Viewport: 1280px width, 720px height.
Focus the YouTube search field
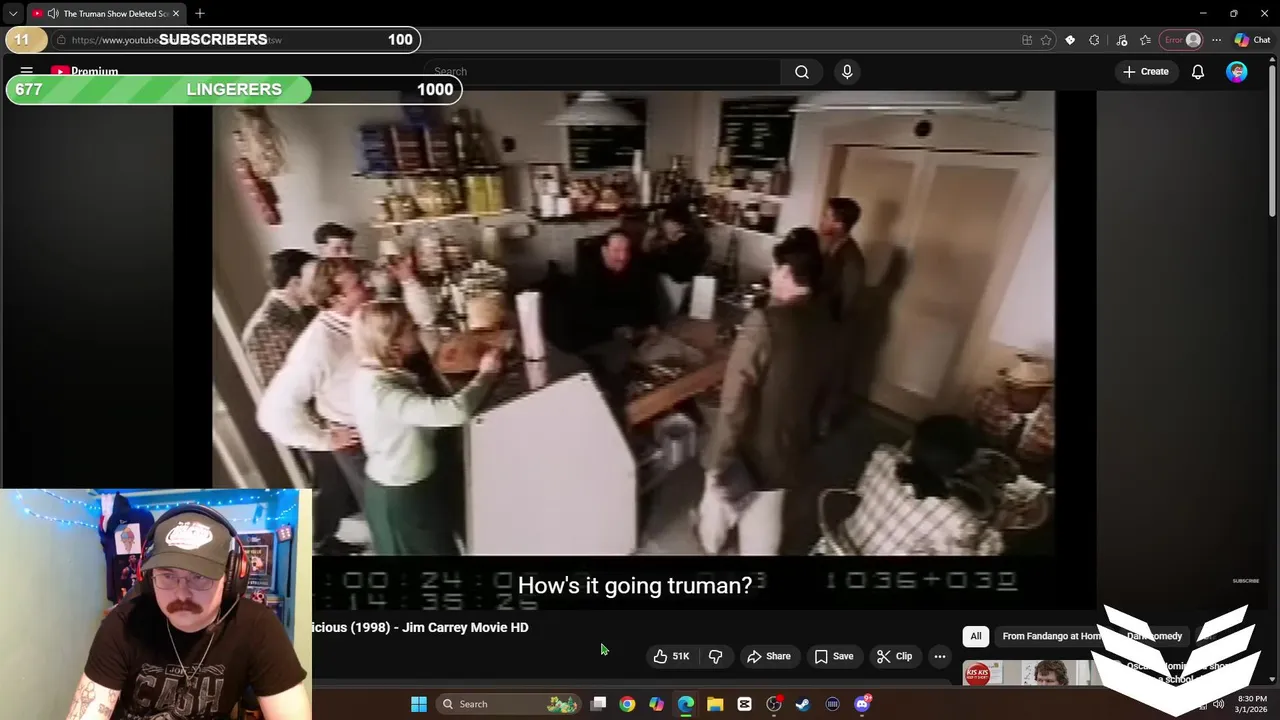(x=602, y=72)
